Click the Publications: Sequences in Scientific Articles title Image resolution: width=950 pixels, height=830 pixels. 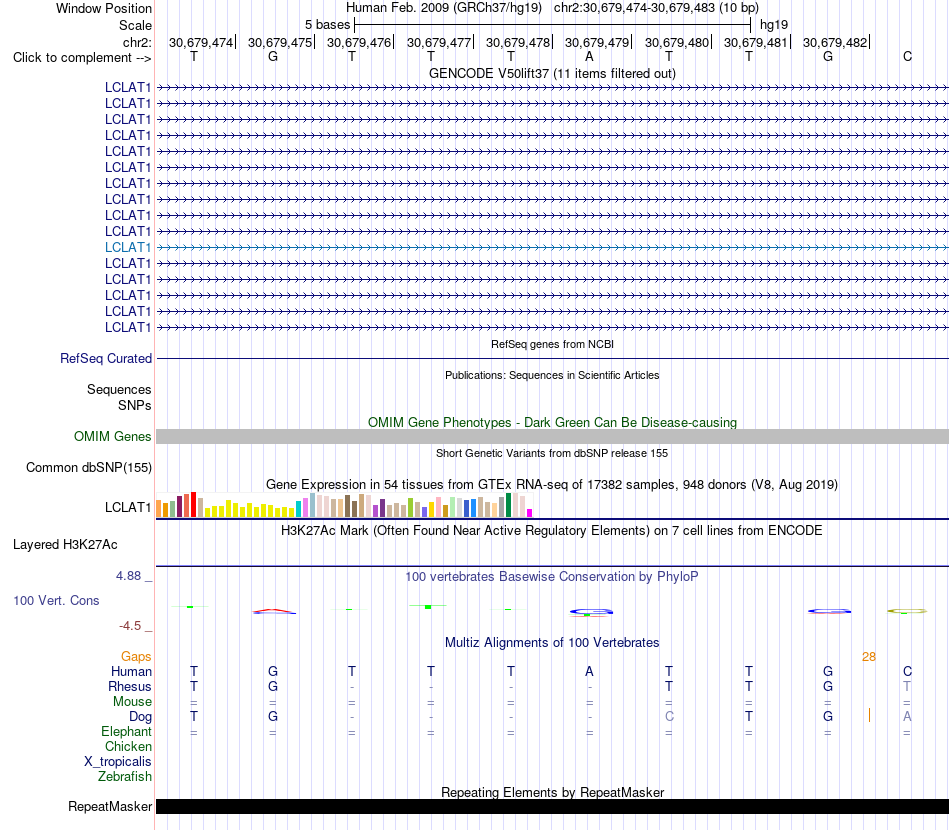[552, 375]
